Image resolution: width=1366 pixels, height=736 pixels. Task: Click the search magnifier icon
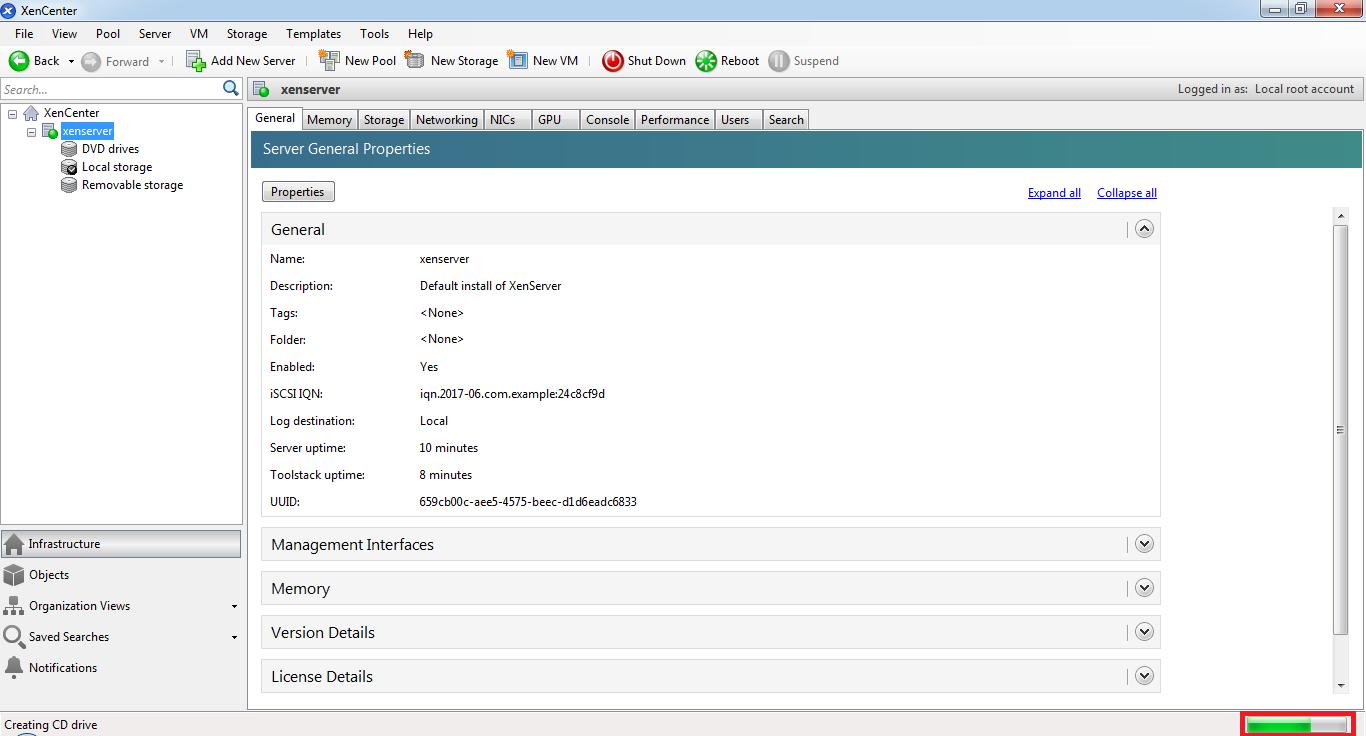tap(231, 89)
